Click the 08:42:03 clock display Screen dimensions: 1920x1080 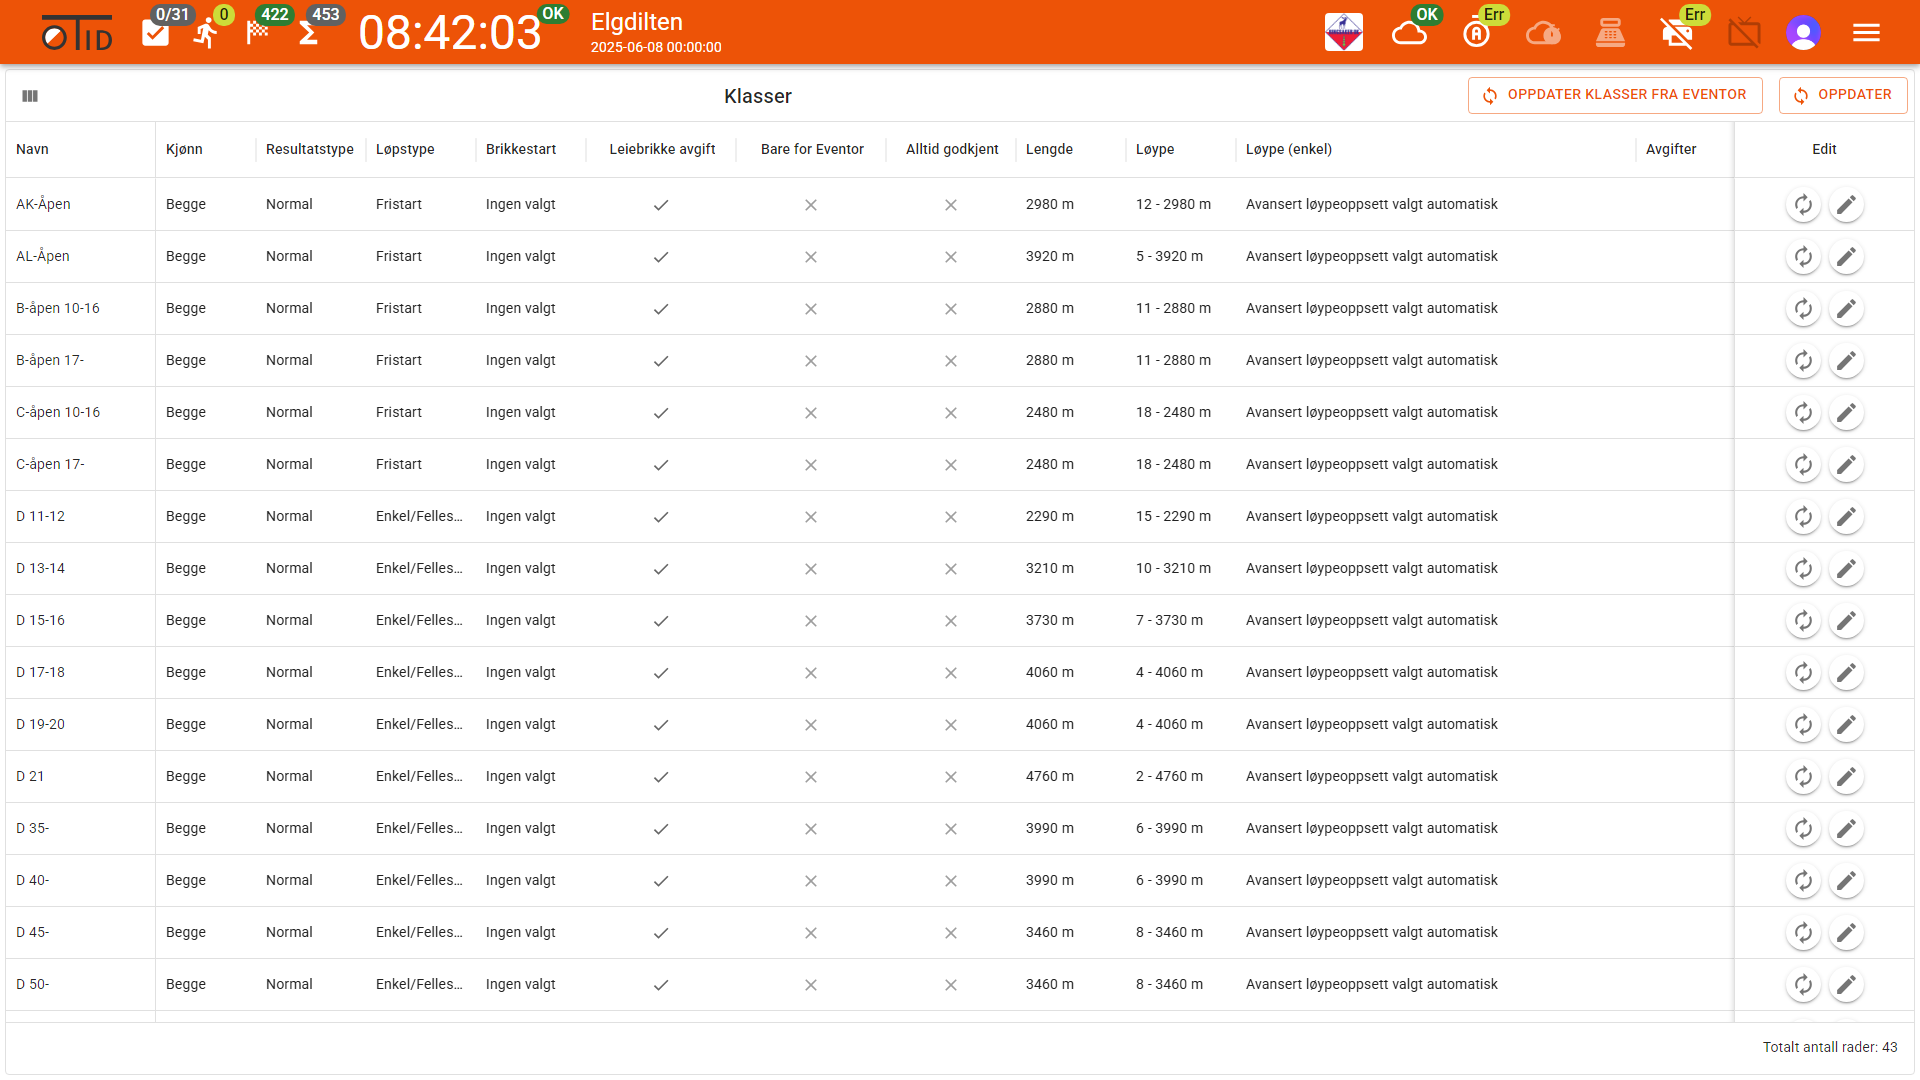[450, 33]
